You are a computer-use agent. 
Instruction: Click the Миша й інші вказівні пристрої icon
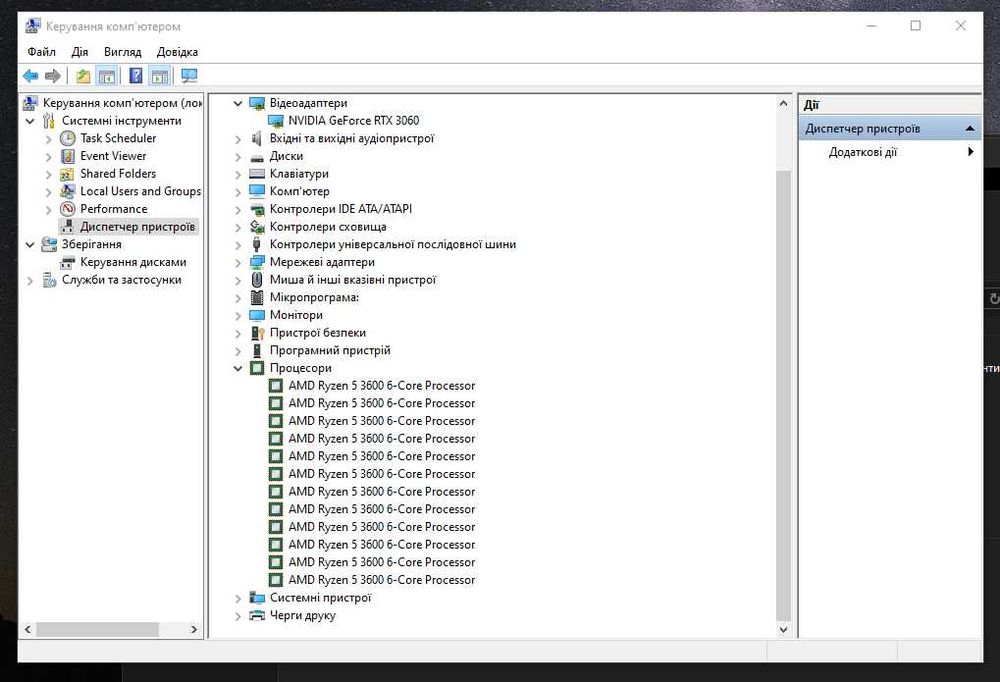(257, 280)
